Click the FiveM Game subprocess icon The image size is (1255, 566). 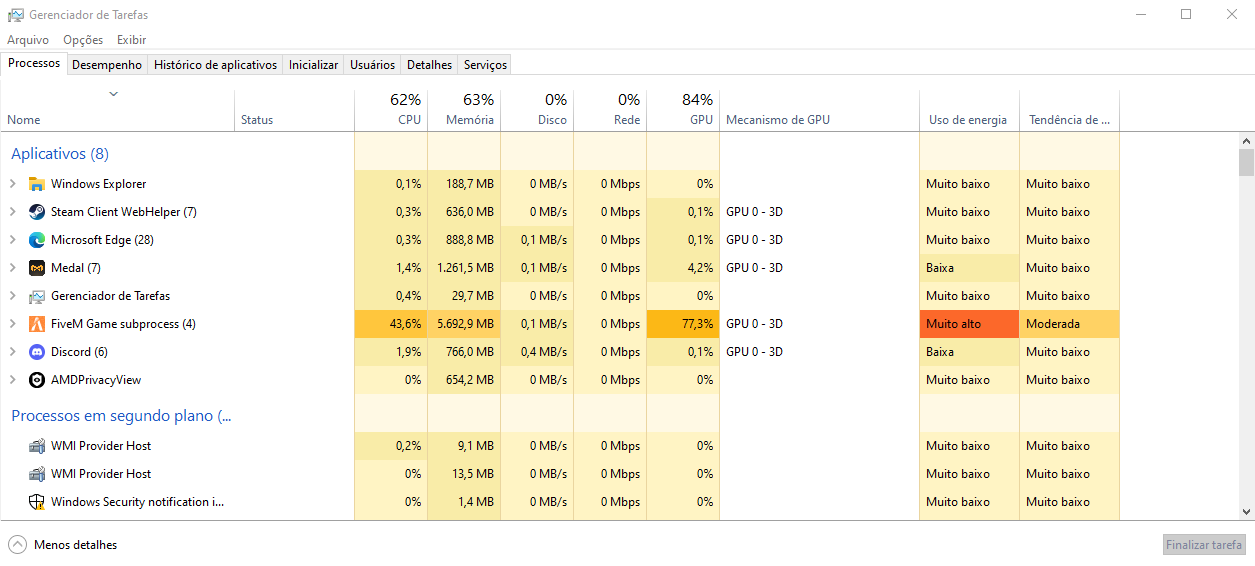click(37, 324)
